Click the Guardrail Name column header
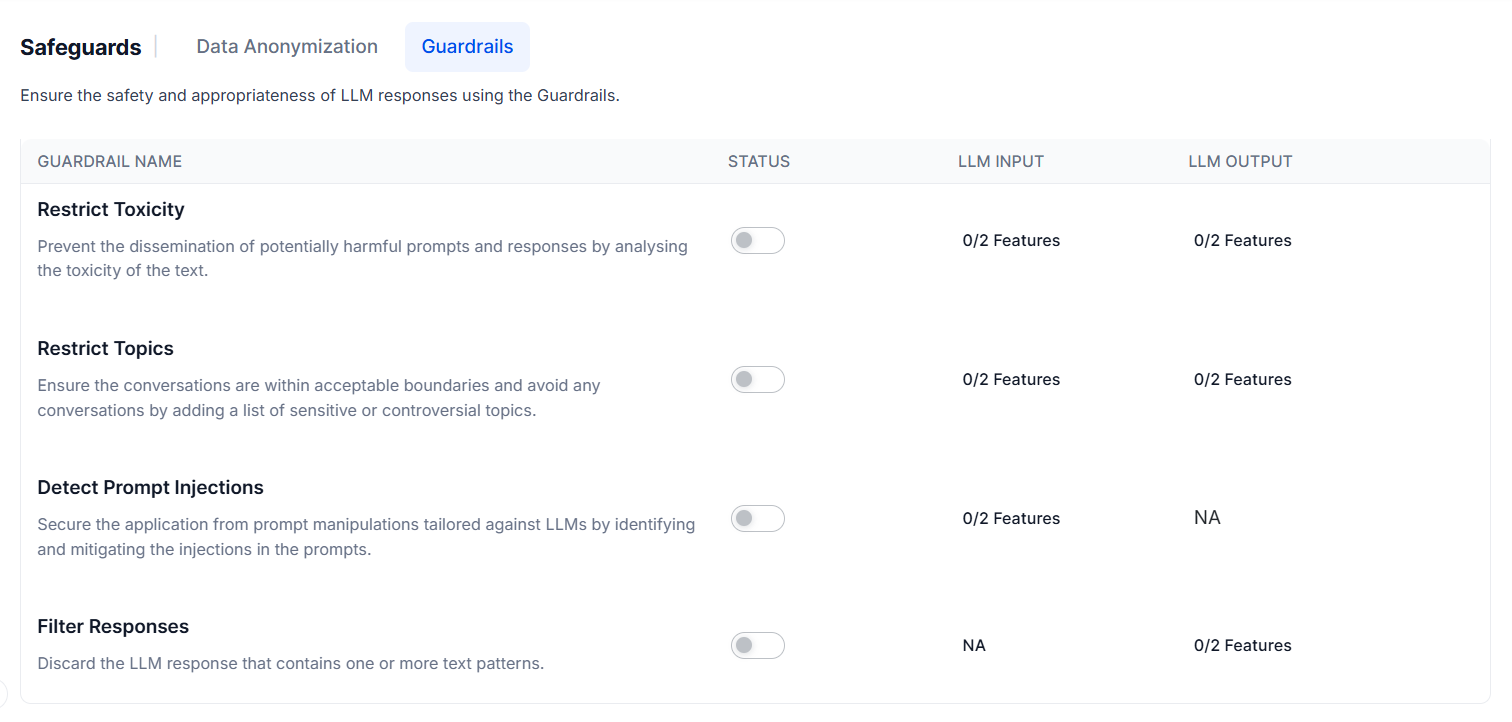The height and width of the screenshot is (722, 1512). point(110,162)
